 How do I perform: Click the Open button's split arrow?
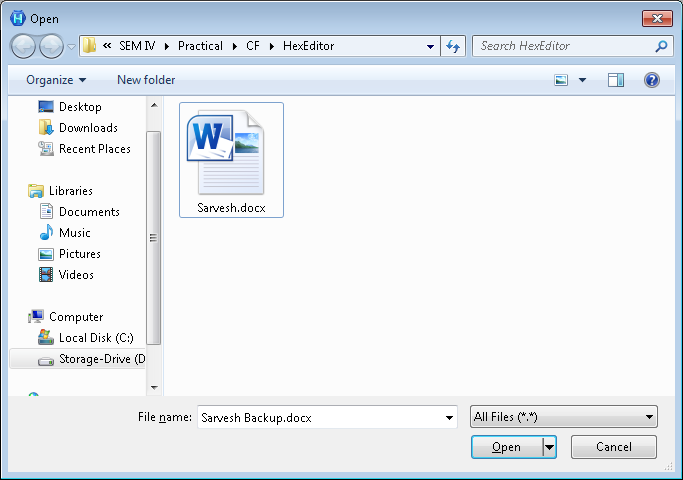(x=549, y=447)
